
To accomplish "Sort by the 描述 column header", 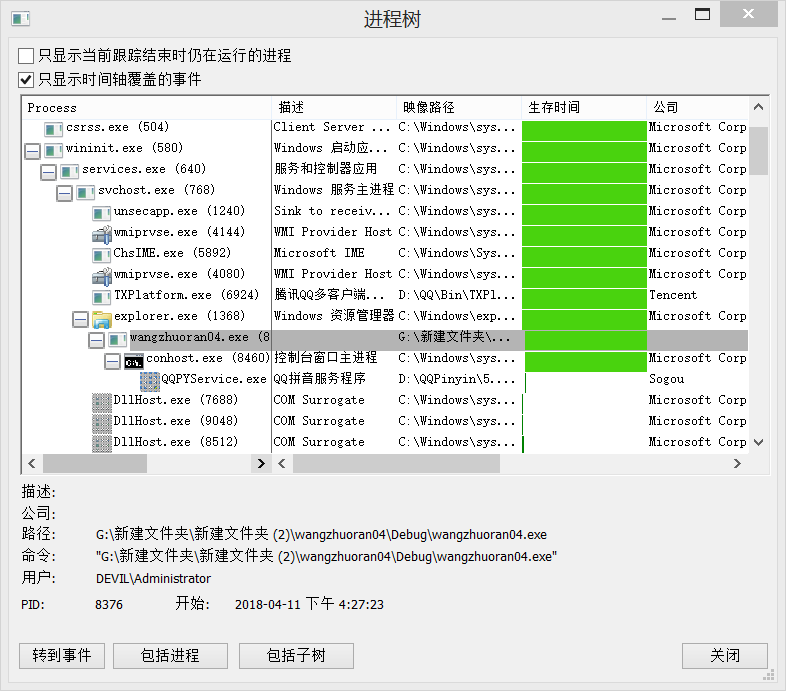I will [x=334, y=108].
